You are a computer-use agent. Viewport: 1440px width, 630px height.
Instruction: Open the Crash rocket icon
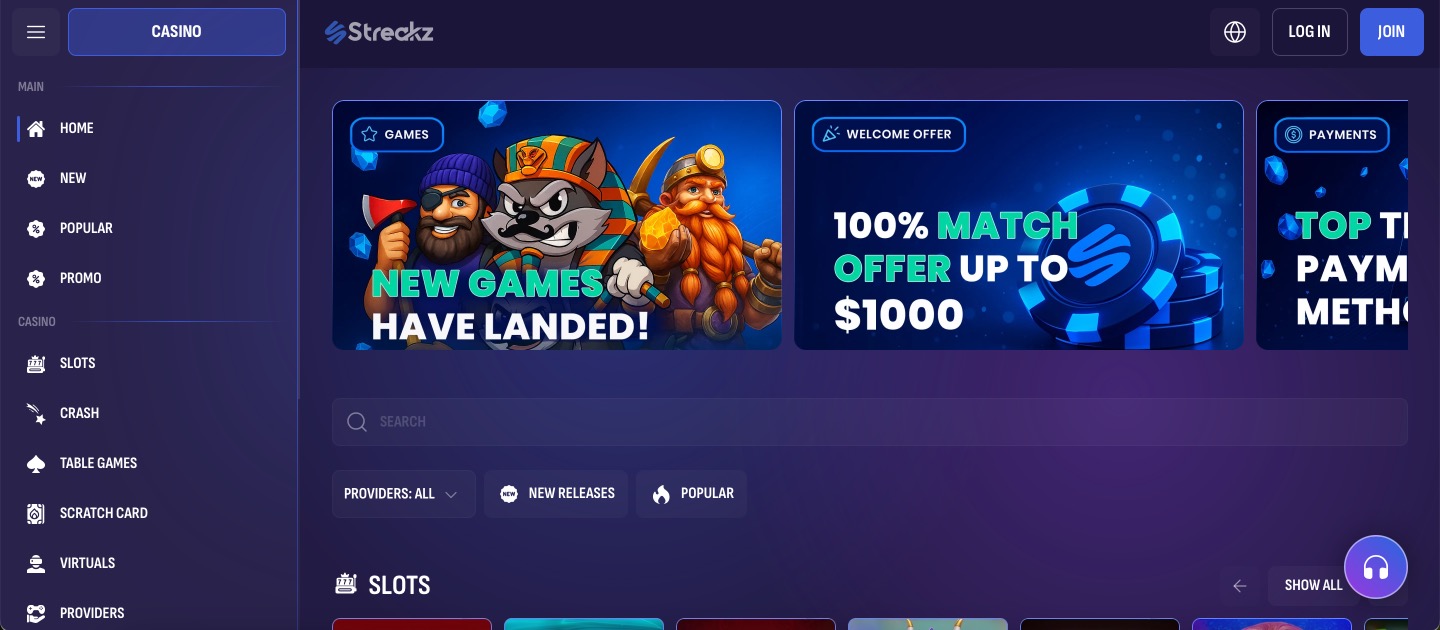(x=36, y=413)
